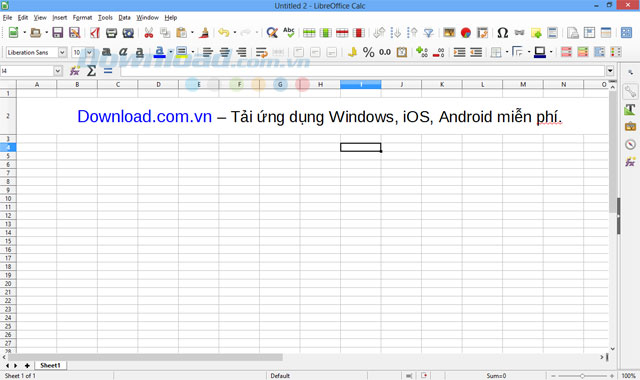Create a new spreadsheet with the New icon
640x380 pixels.
pyautogui.click(x=13, y=32)
